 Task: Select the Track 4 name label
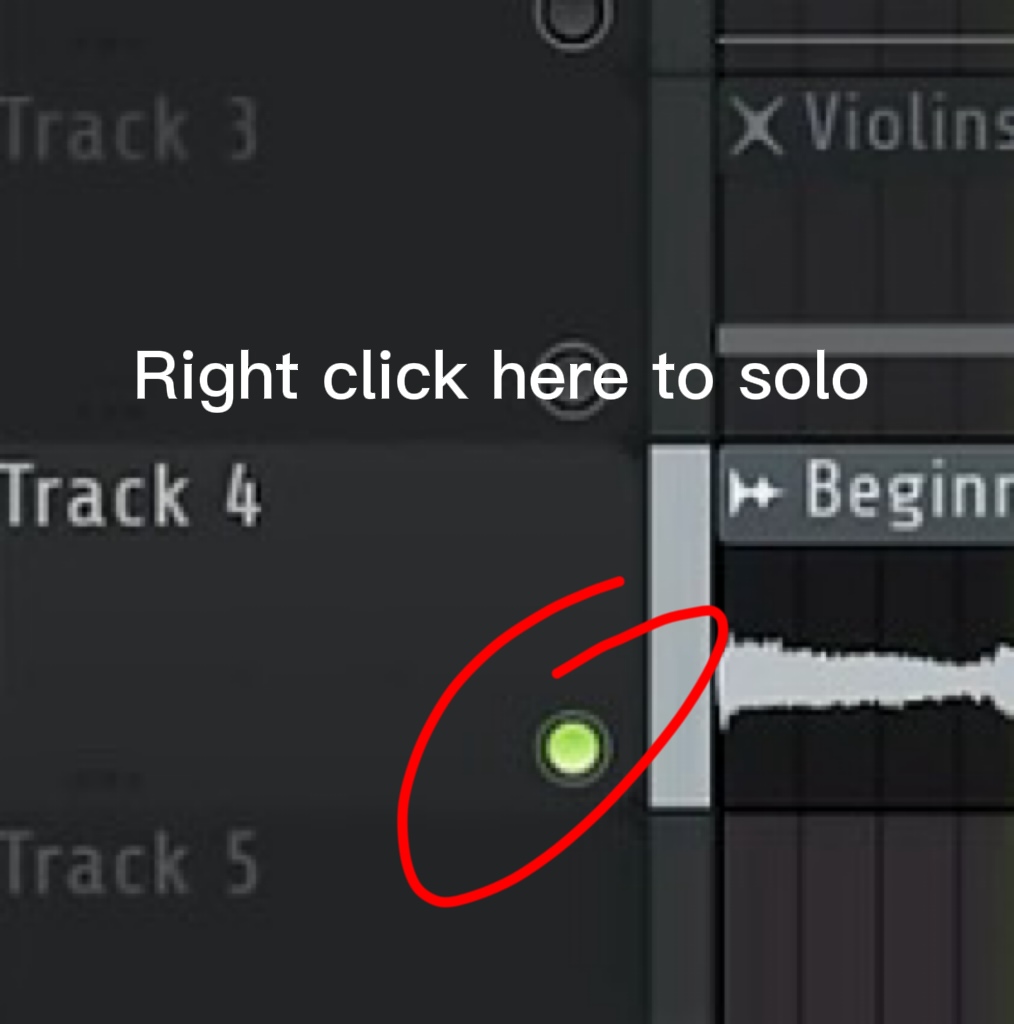[x=131, y=494]
